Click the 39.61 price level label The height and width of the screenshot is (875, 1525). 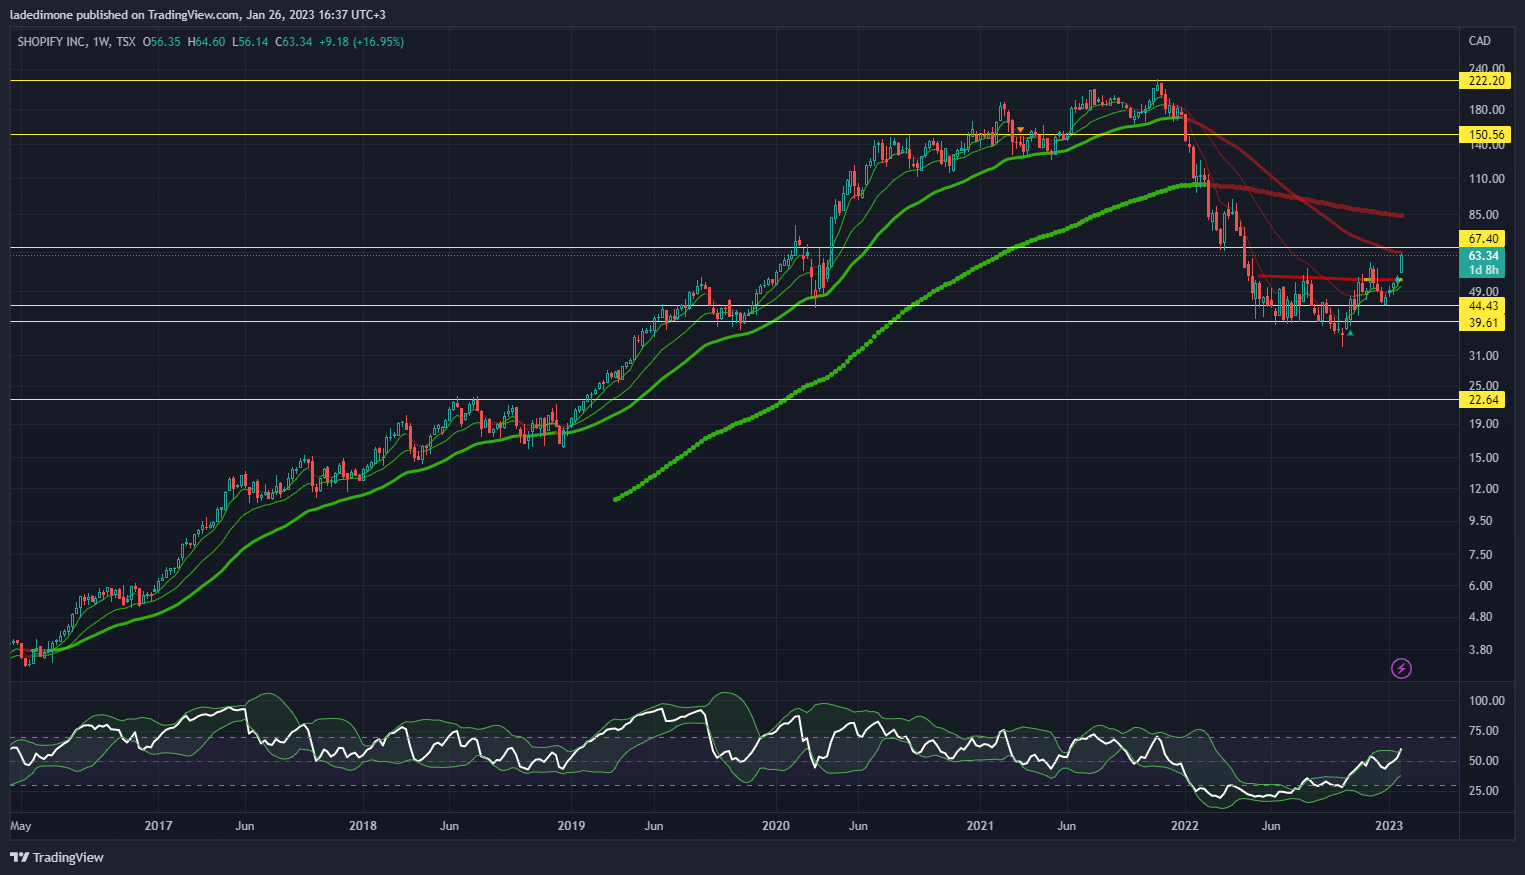click(x=1482, y=323)
